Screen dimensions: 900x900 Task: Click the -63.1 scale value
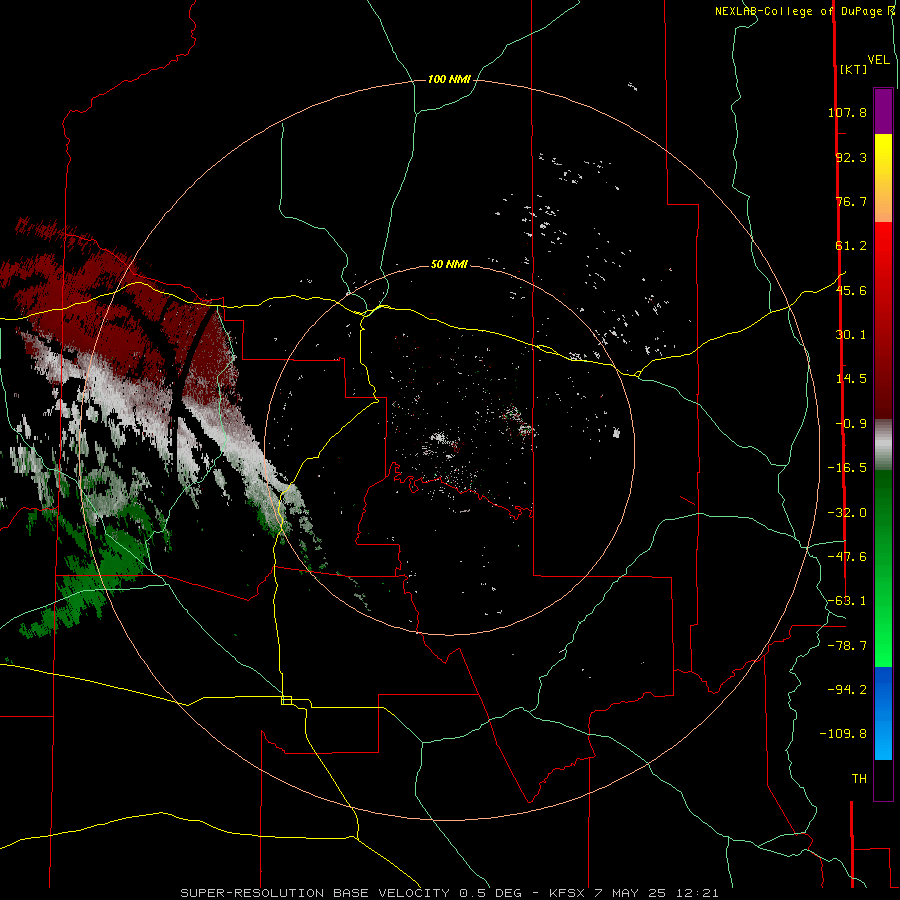pyautogui.click(x=847, y=601)
